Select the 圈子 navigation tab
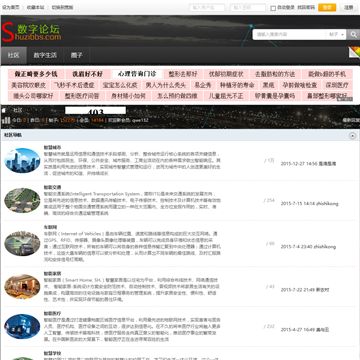 (x=76, y=55)
